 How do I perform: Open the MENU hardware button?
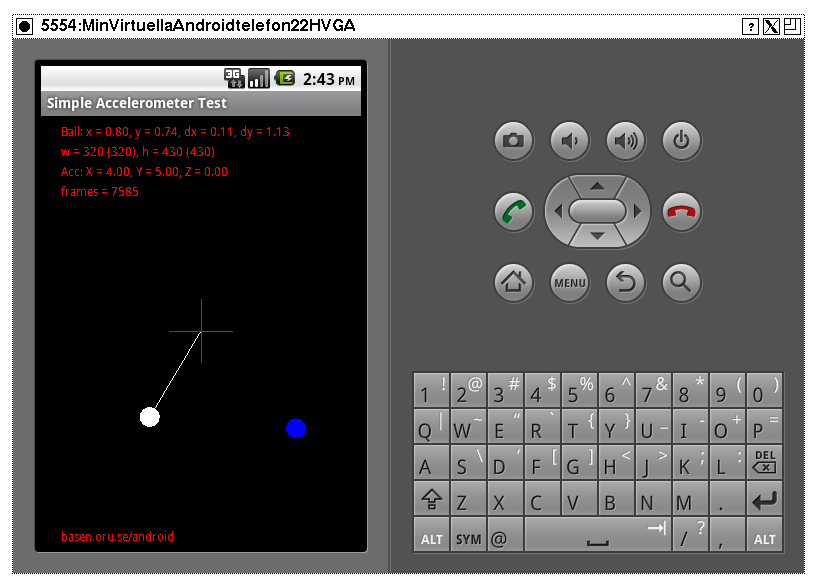point(570,283)
